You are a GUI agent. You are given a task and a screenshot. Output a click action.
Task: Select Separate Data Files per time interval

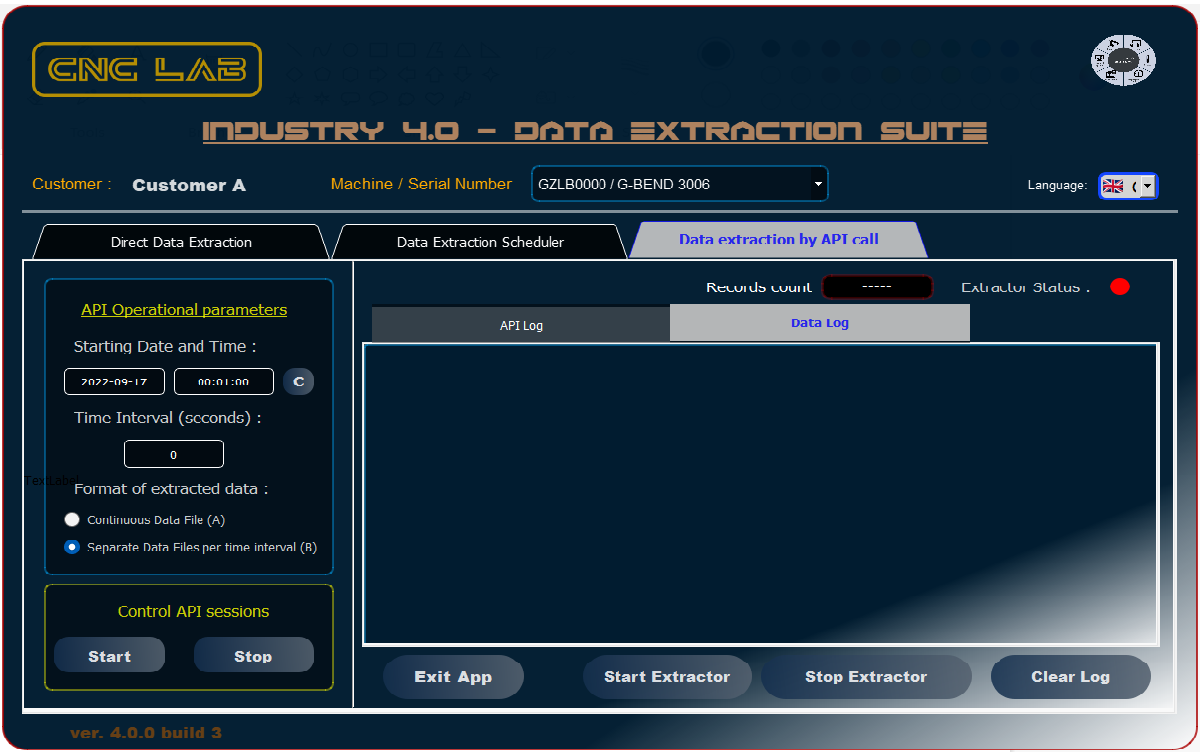pos(72,547)
